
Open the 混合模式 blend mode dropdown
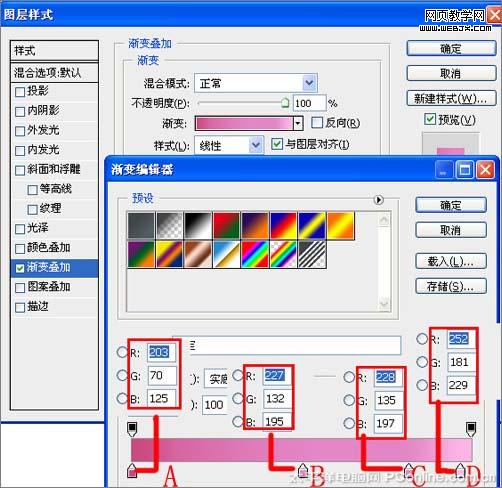click(x=309, y=83)
